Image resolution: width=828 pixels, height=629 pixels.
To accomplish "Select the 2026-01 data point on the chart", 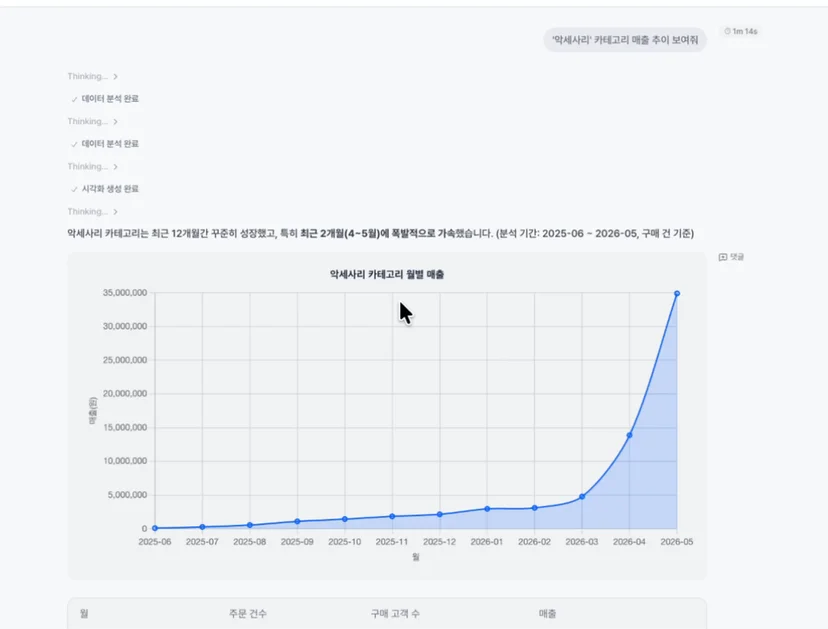I will [x=487, y=509].
